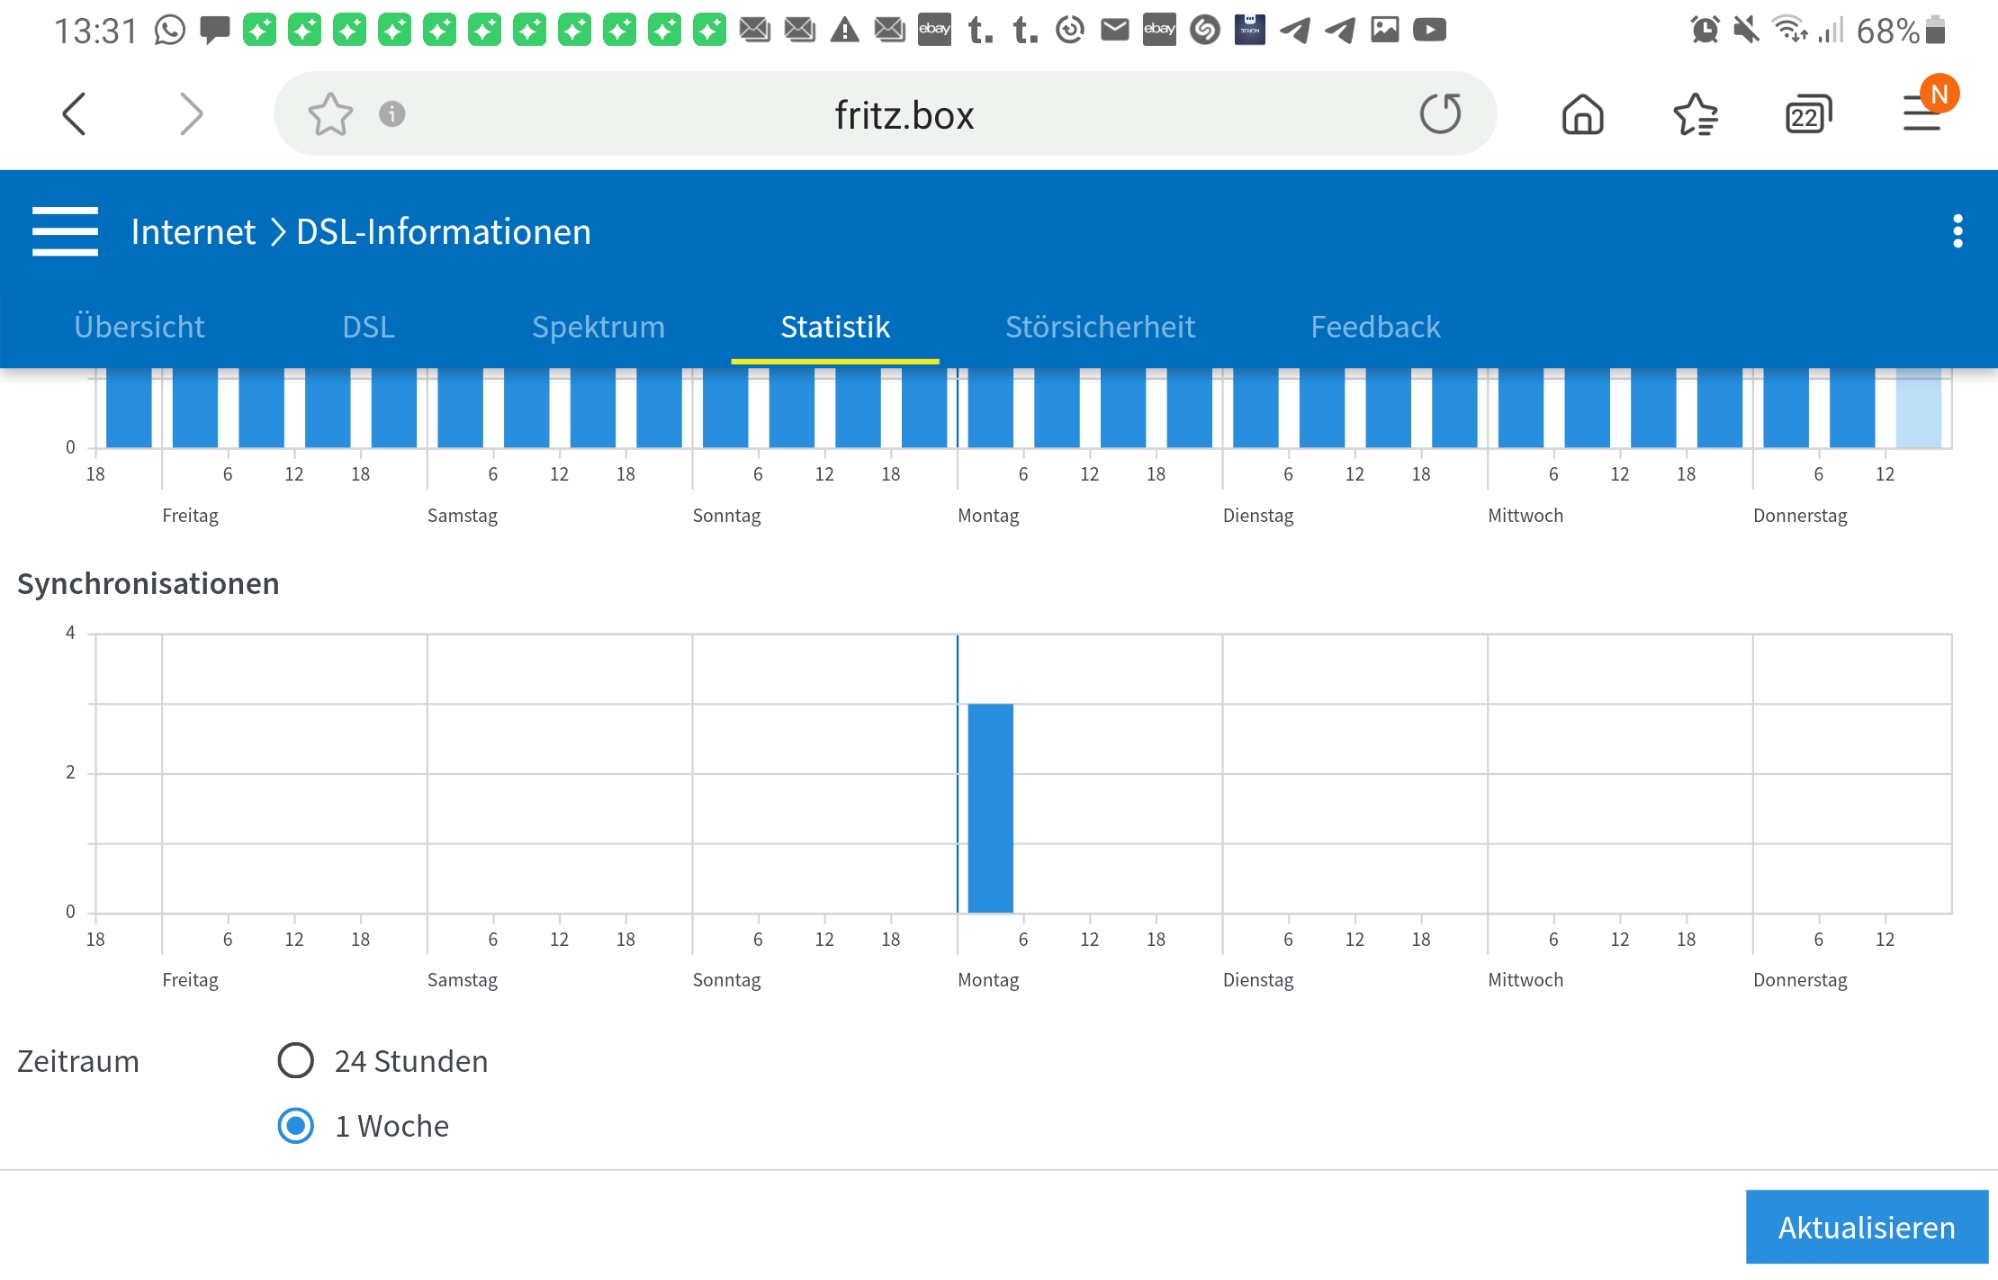The image size is (1998, 1280).
Task: Switch to the Übersicht tab
Action: point(139,327)
